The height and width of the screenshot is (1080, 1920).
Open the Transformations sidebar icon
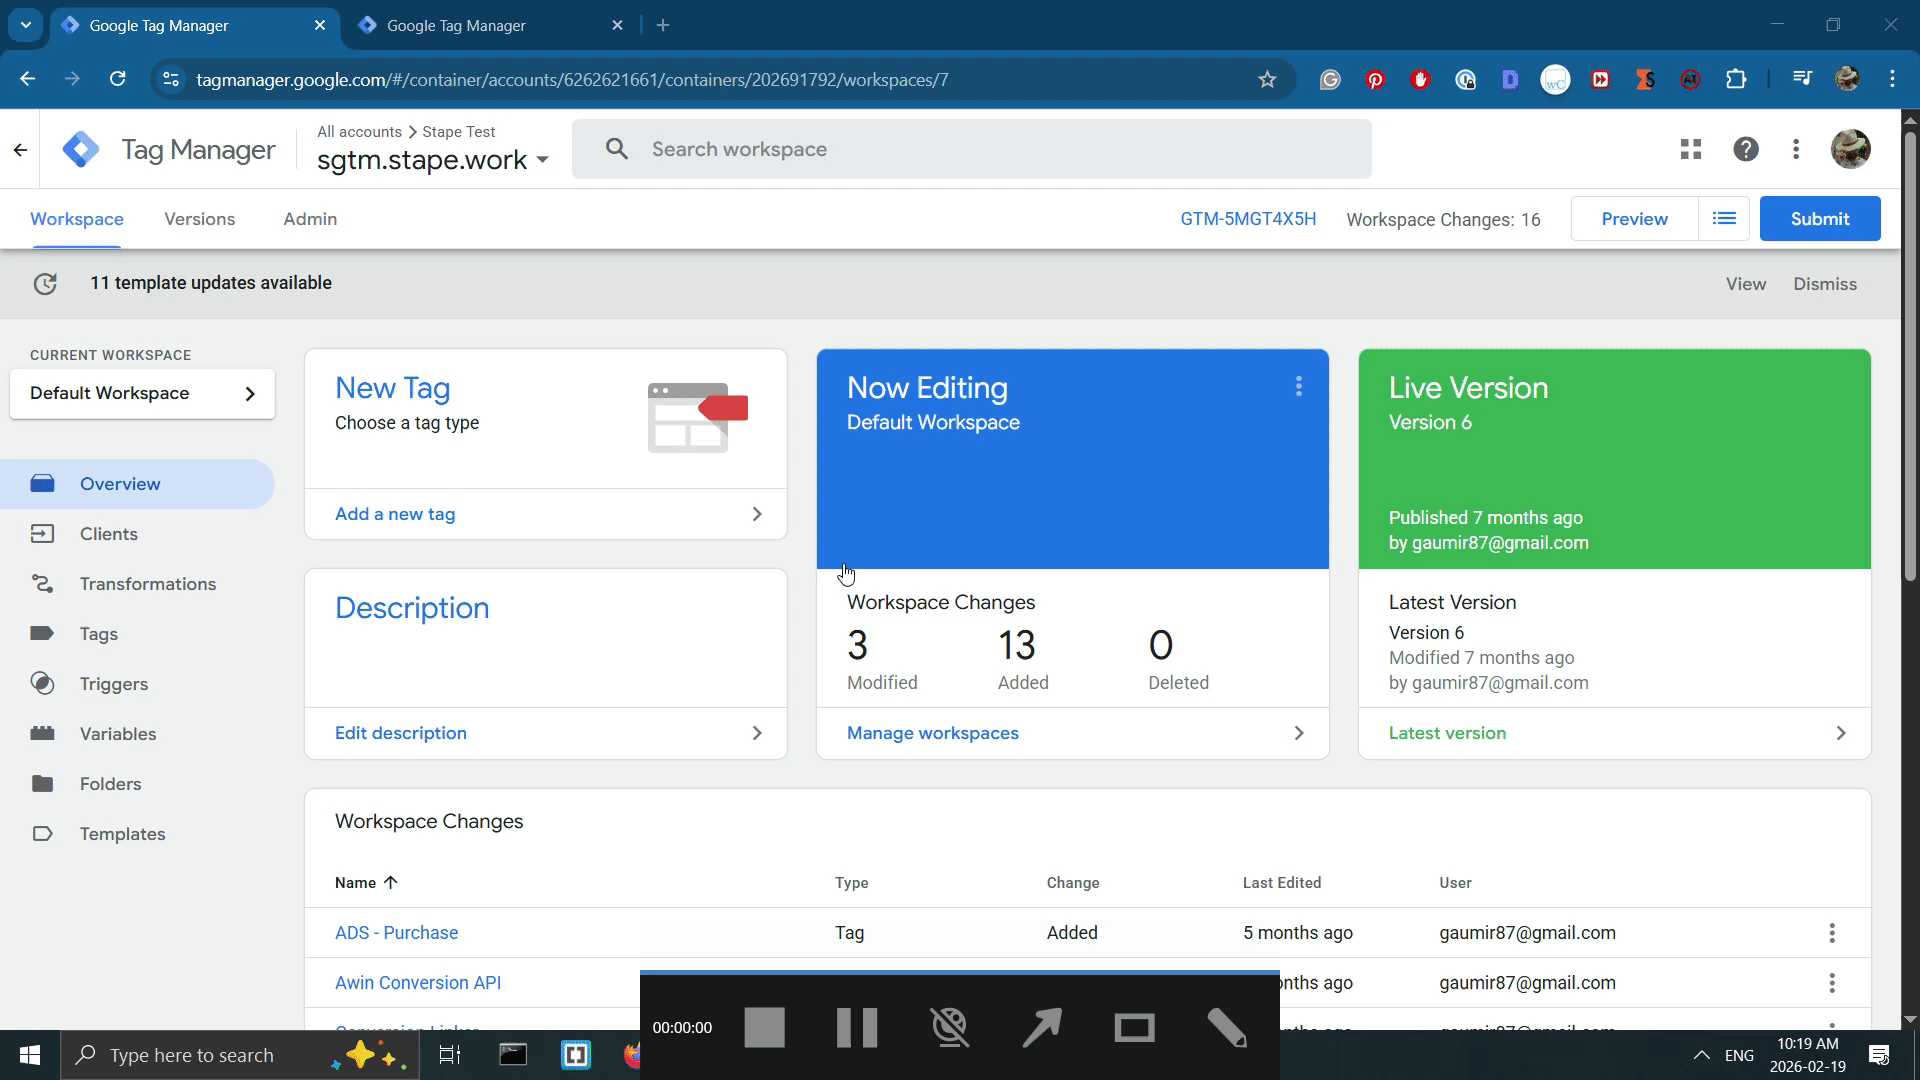43,584
